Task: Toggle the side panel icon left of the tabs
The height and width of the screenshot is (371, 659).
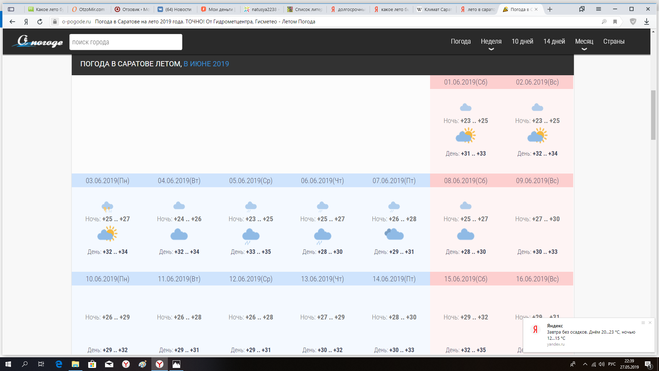Action: coord(11,9)
